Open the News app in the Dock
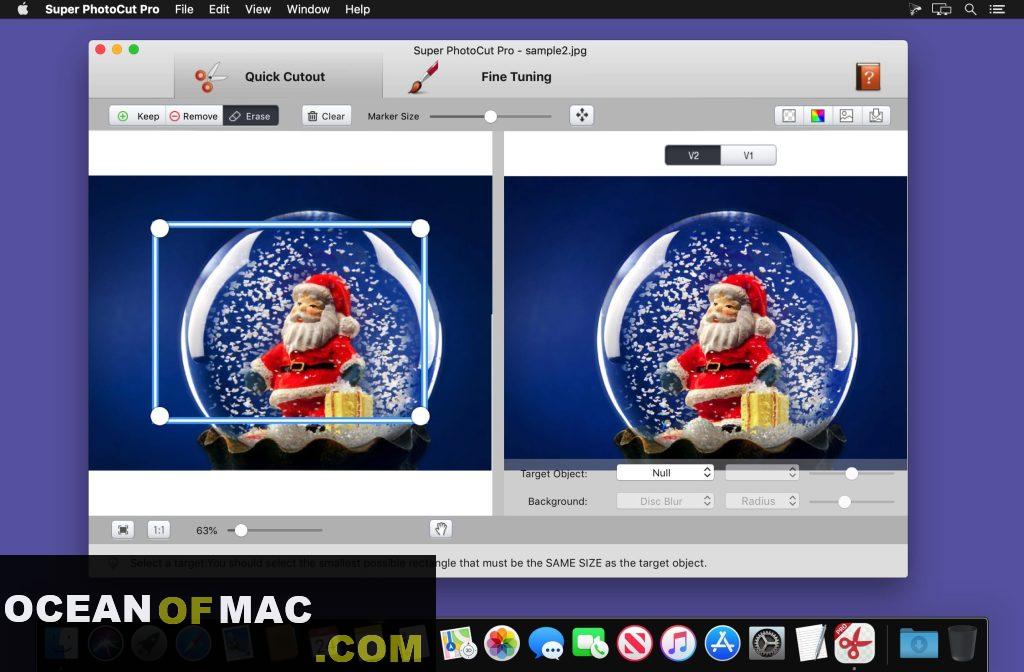The width and height of the screenshot is (1024, 672). [634, 643]
